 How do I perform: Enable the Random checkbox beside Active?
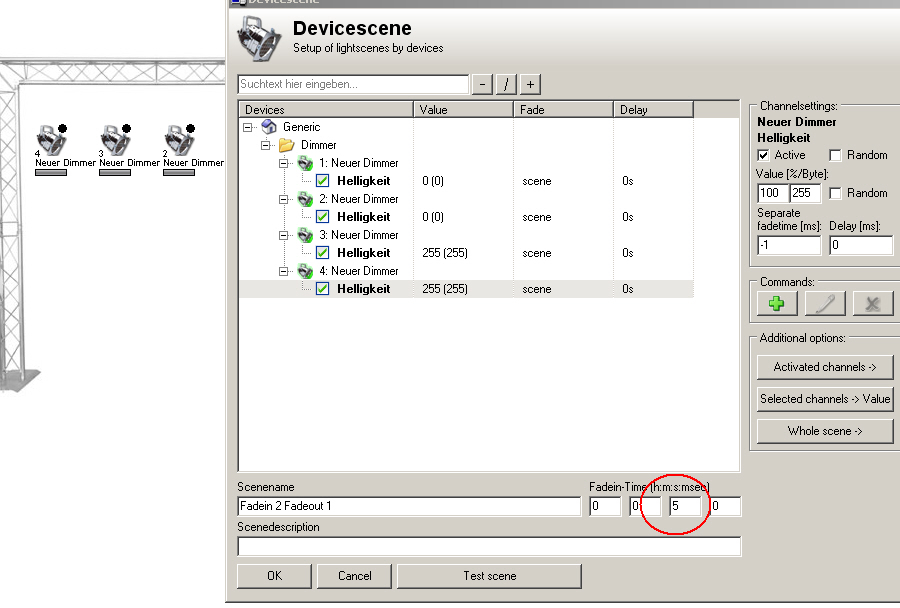835,155
